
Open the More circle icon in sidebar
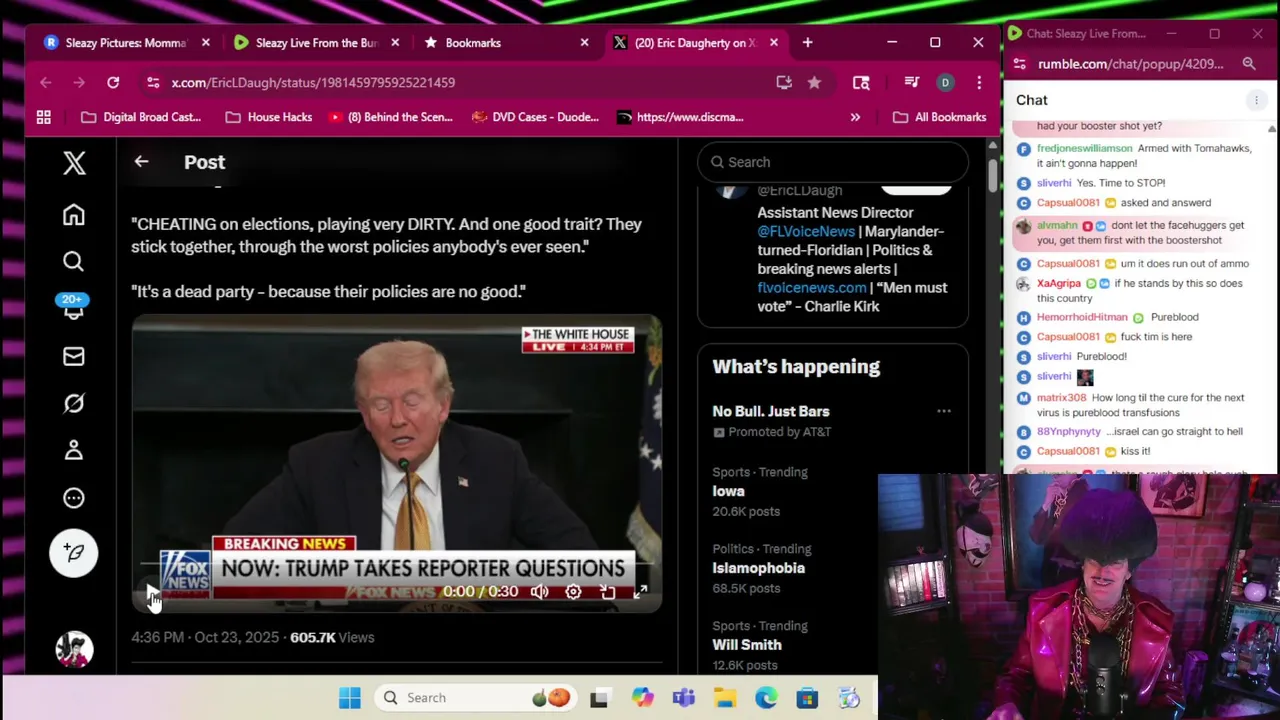click(x=74, y=498)
